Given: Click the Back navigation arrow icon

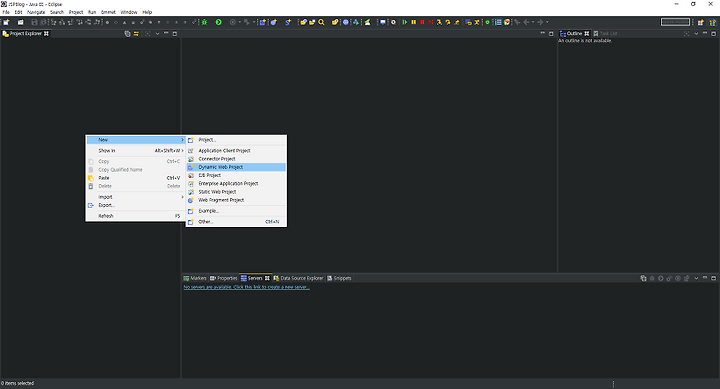Looking at the screenshot, I should pyautogui.click(x=526, y=22).
